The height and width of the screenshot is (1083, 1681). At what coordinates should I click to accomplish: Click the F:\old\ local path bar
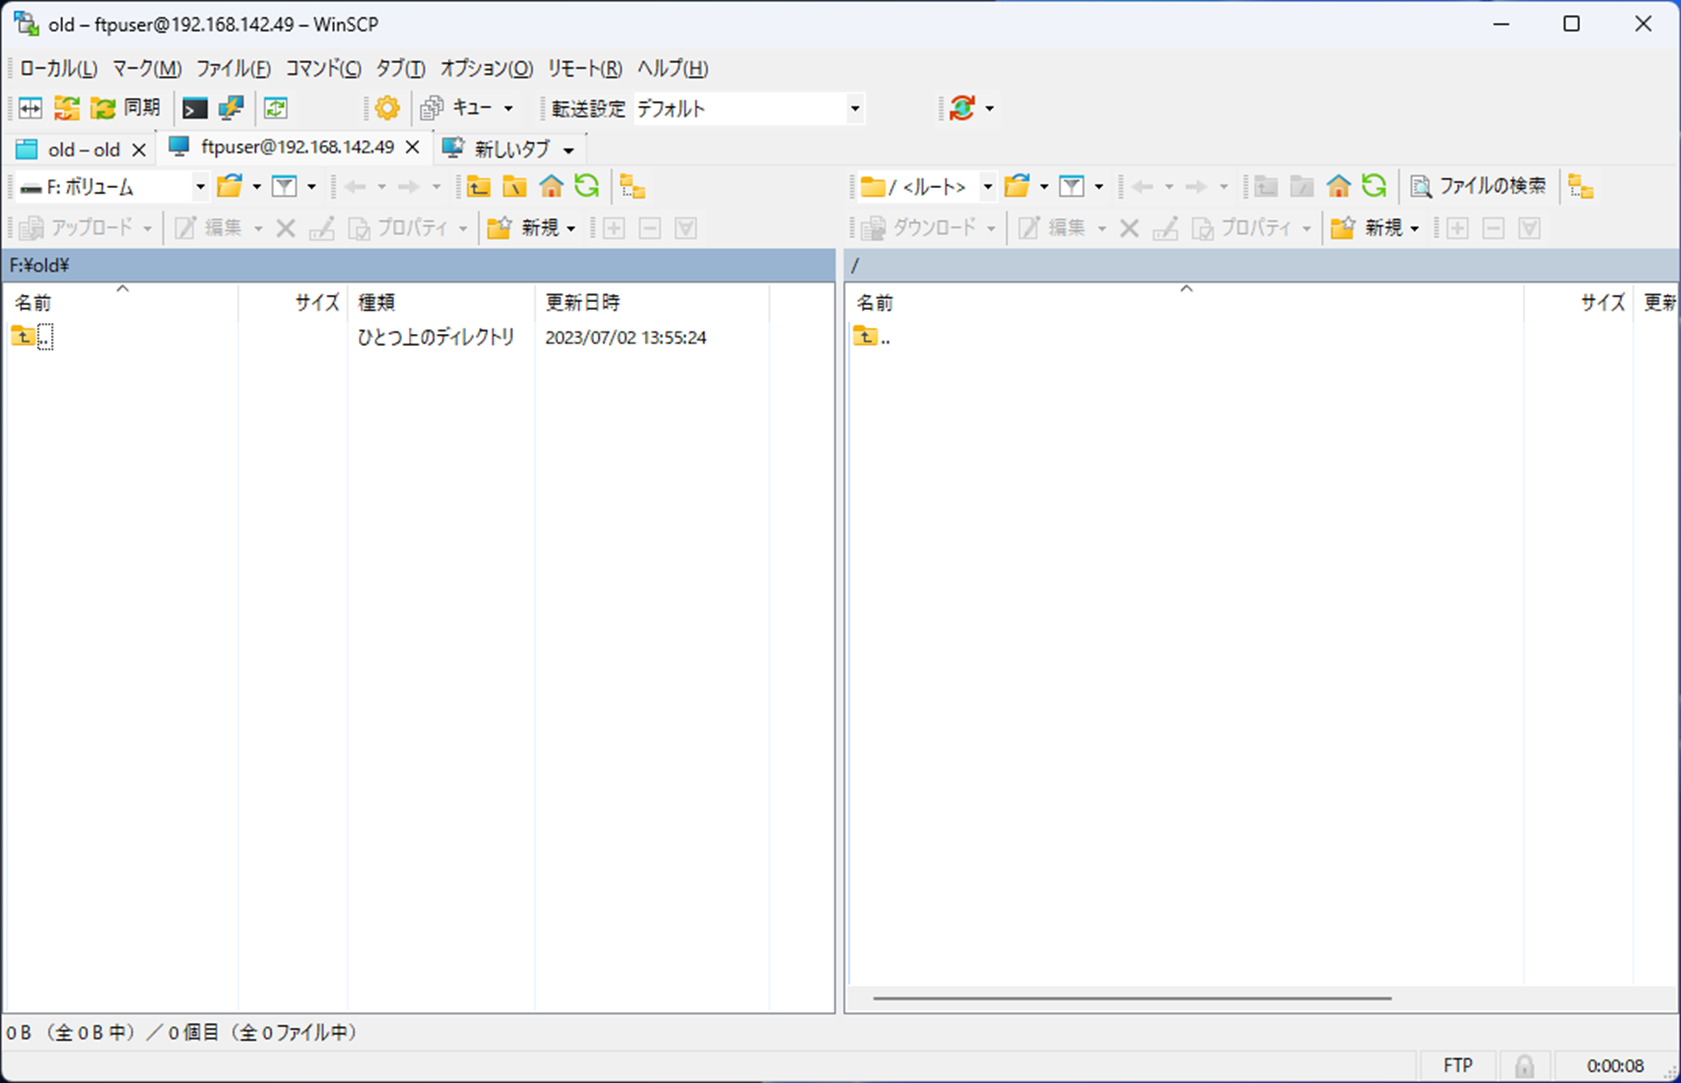[419, 265]
